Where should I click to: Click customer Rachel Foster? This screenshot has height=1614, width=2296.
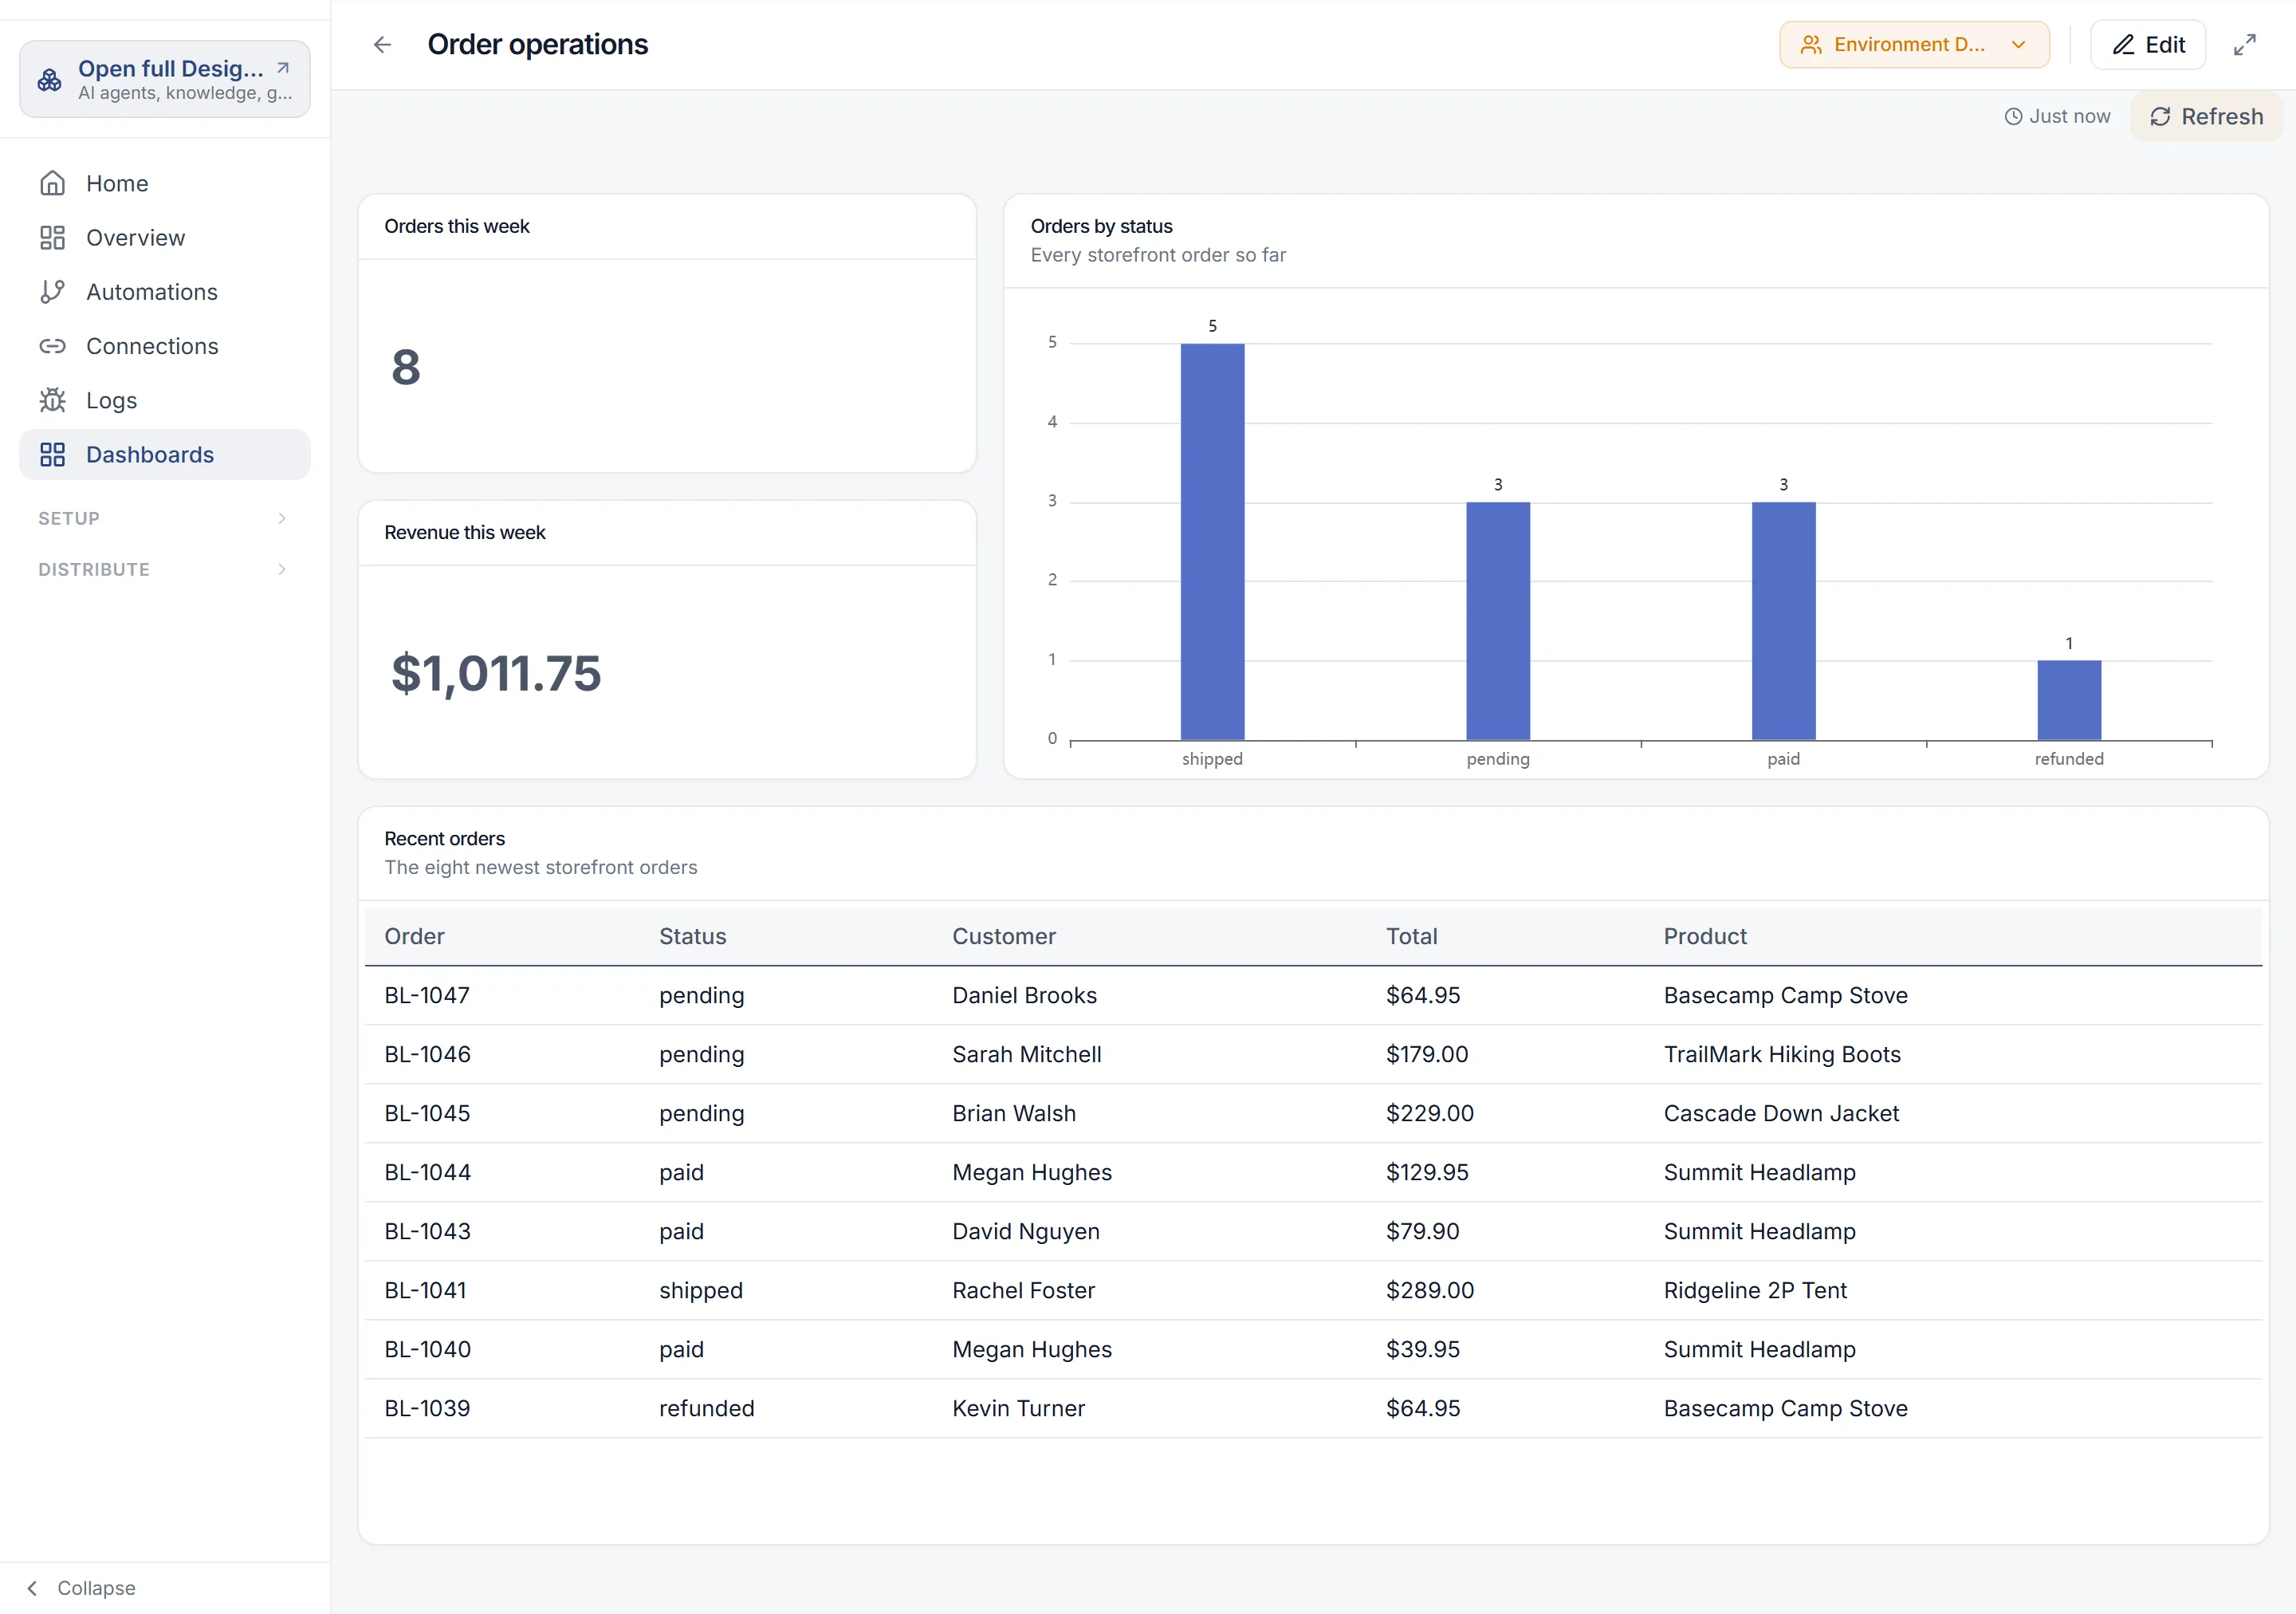(1023, 1291)
